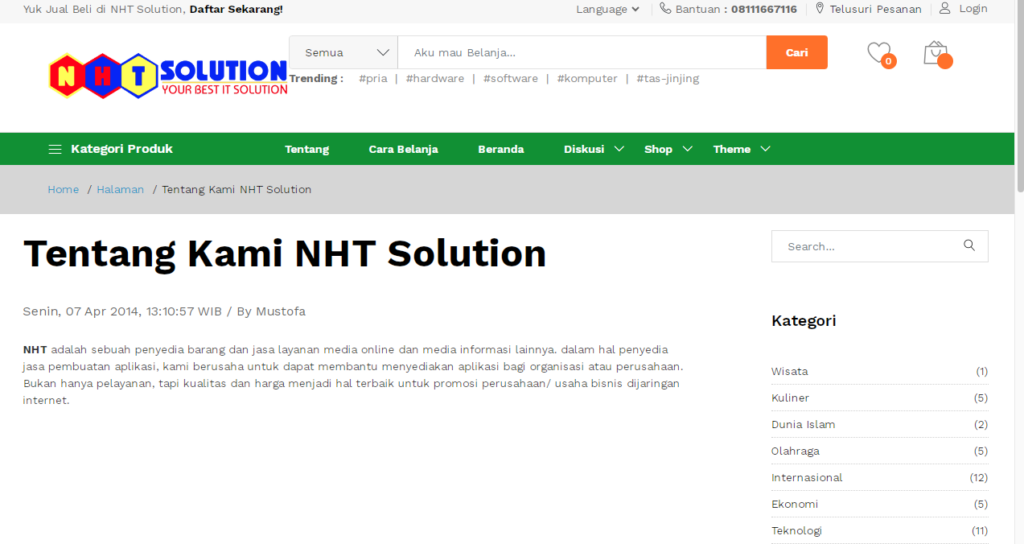Click the user Login icon
This screenshot has height=544, width=1024.
[x=945, y=9]
